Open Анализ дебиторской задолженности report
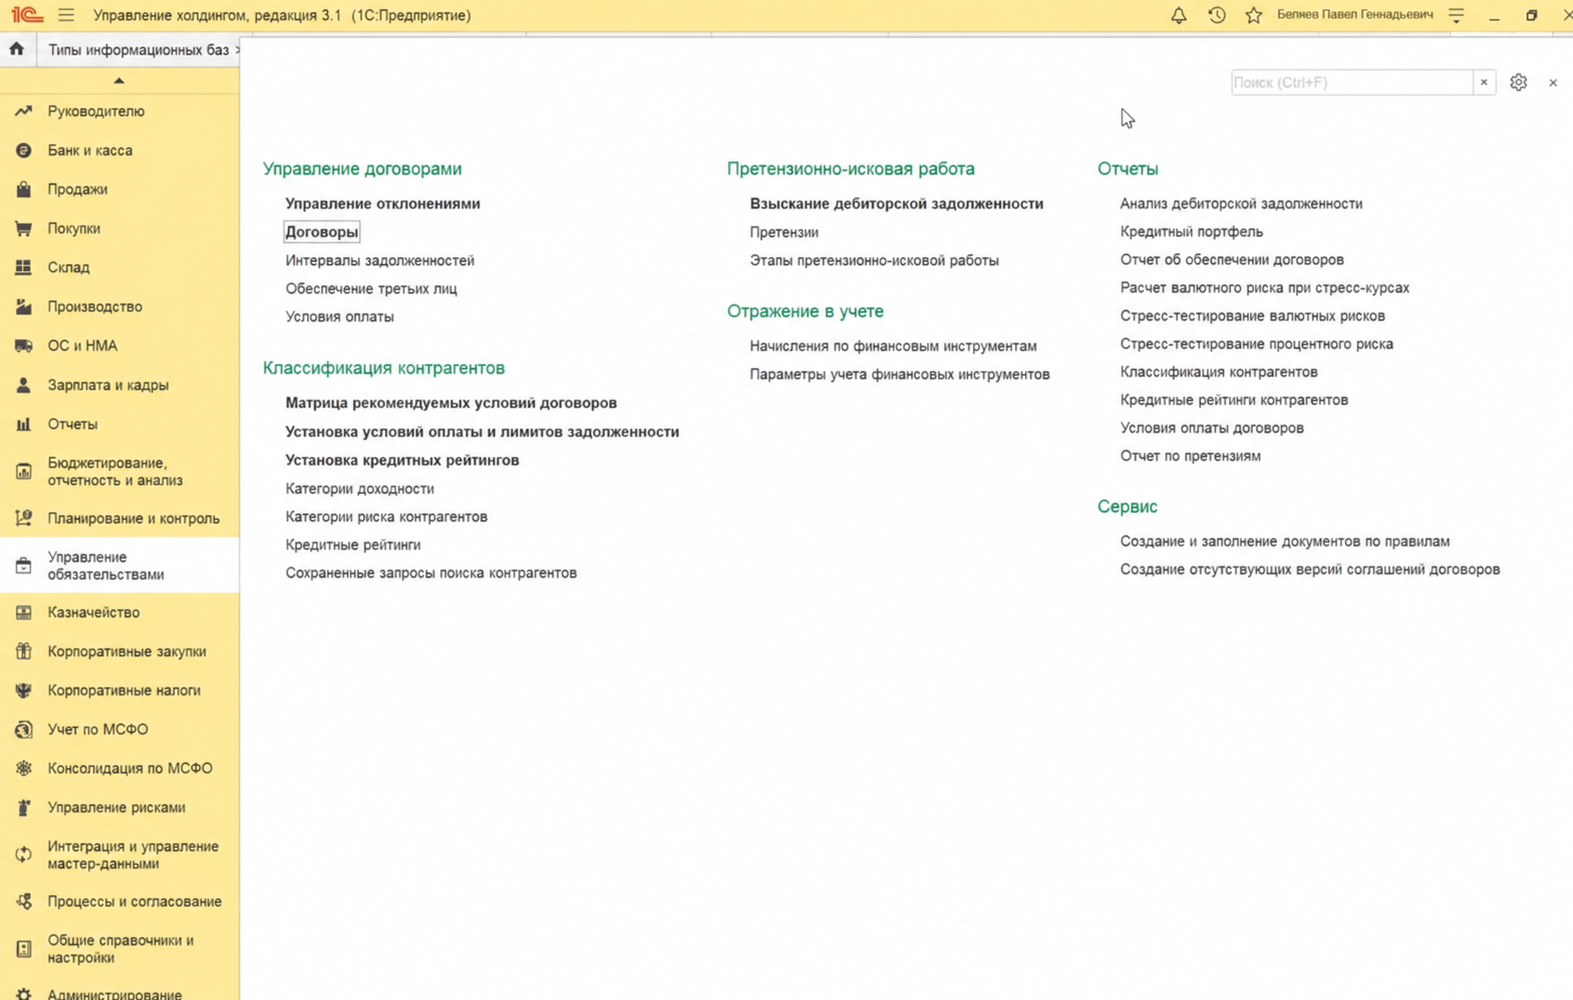This screenshot has width=1573, height=1000. point(1241,203)
